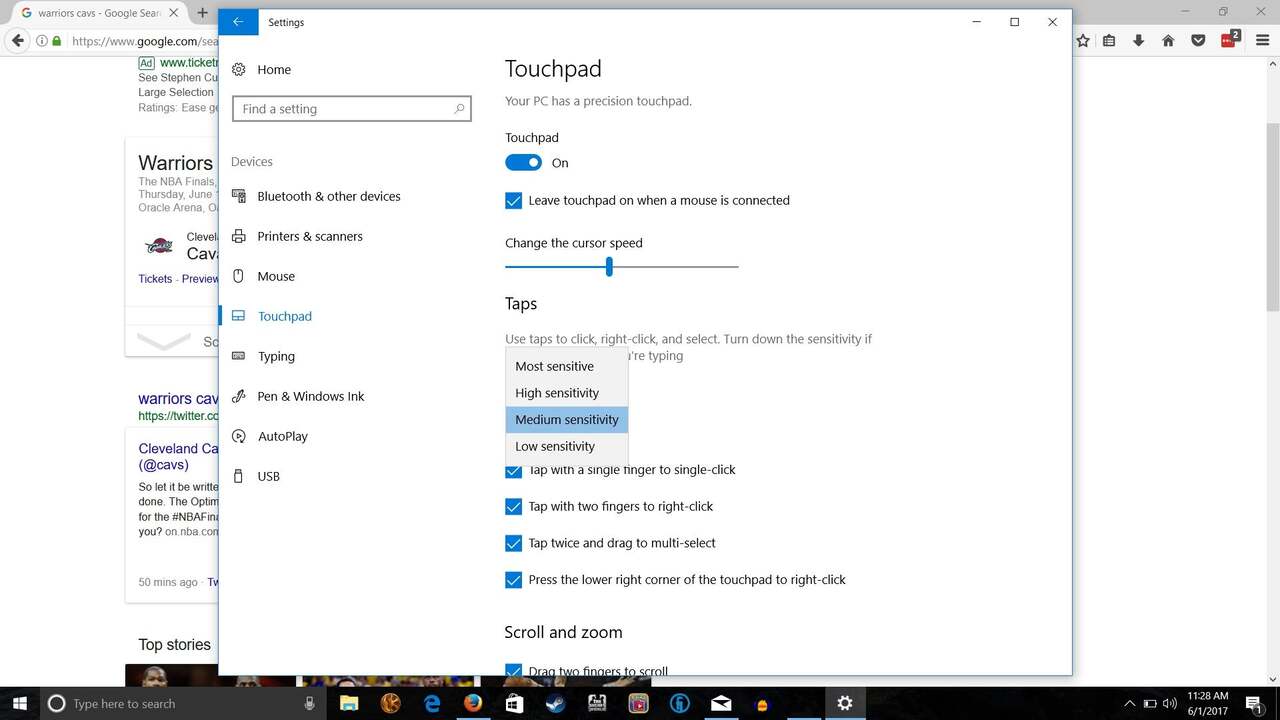The height and width of the screenshot is (720, 1280).
Task: Pick Low sensitivity in the dropdown
Action: [555, 447]
